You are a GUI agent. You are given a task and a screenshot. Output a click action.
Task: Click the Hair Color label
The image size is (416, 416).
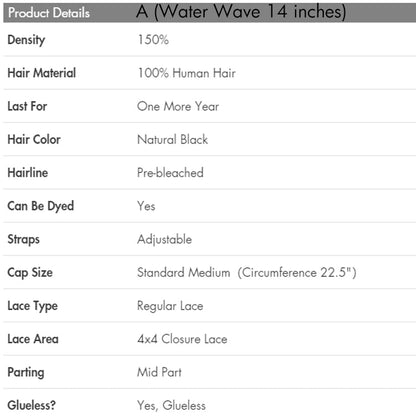coord(34,139)
